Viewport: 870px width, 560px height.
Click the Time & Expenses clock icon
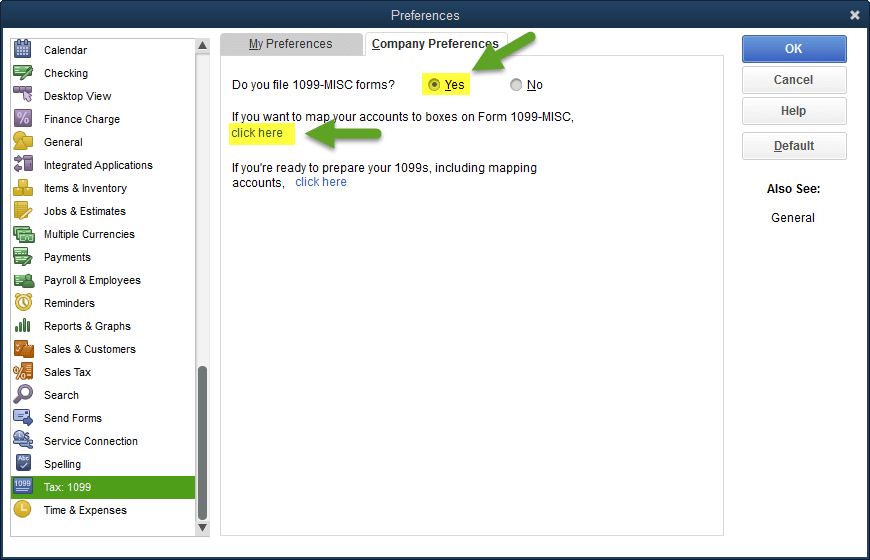click(x=22, y=510)
